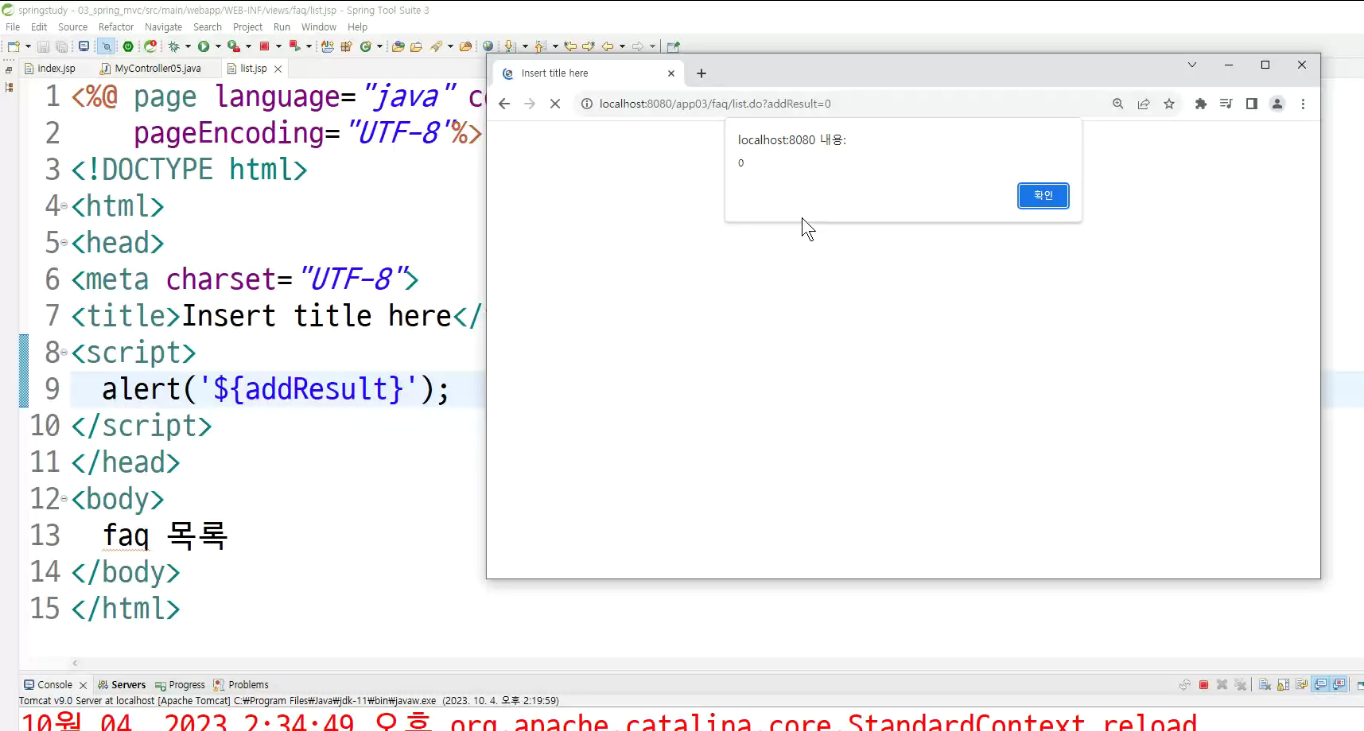
Task: Open the Project menu
Action: [248, 27]
